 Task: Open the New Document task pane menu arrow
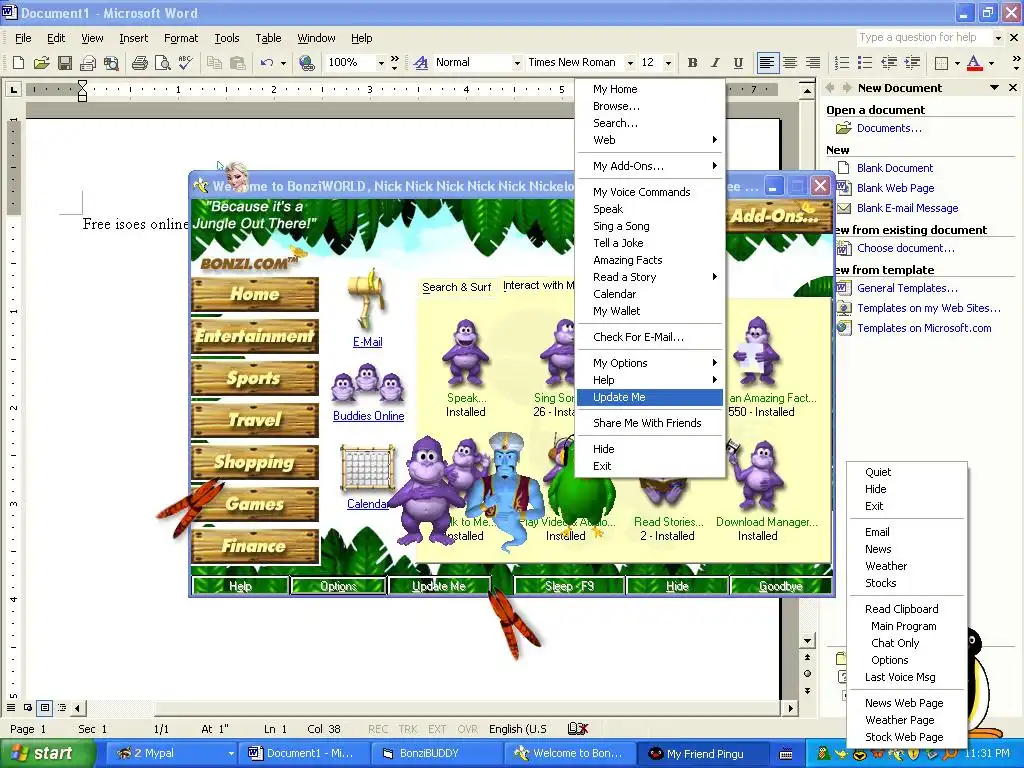[x=994, y=88]
